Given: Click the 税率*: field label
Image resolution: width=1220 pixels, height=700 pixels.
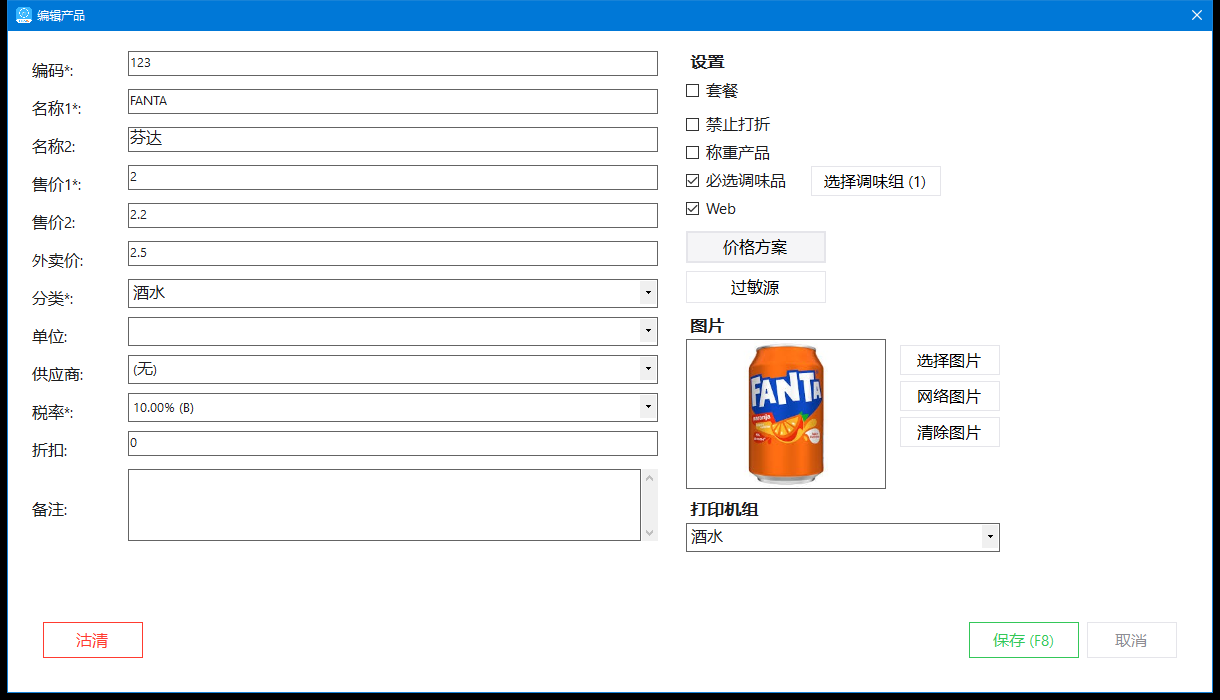Looking at the screenshot, I should point(53,412).
